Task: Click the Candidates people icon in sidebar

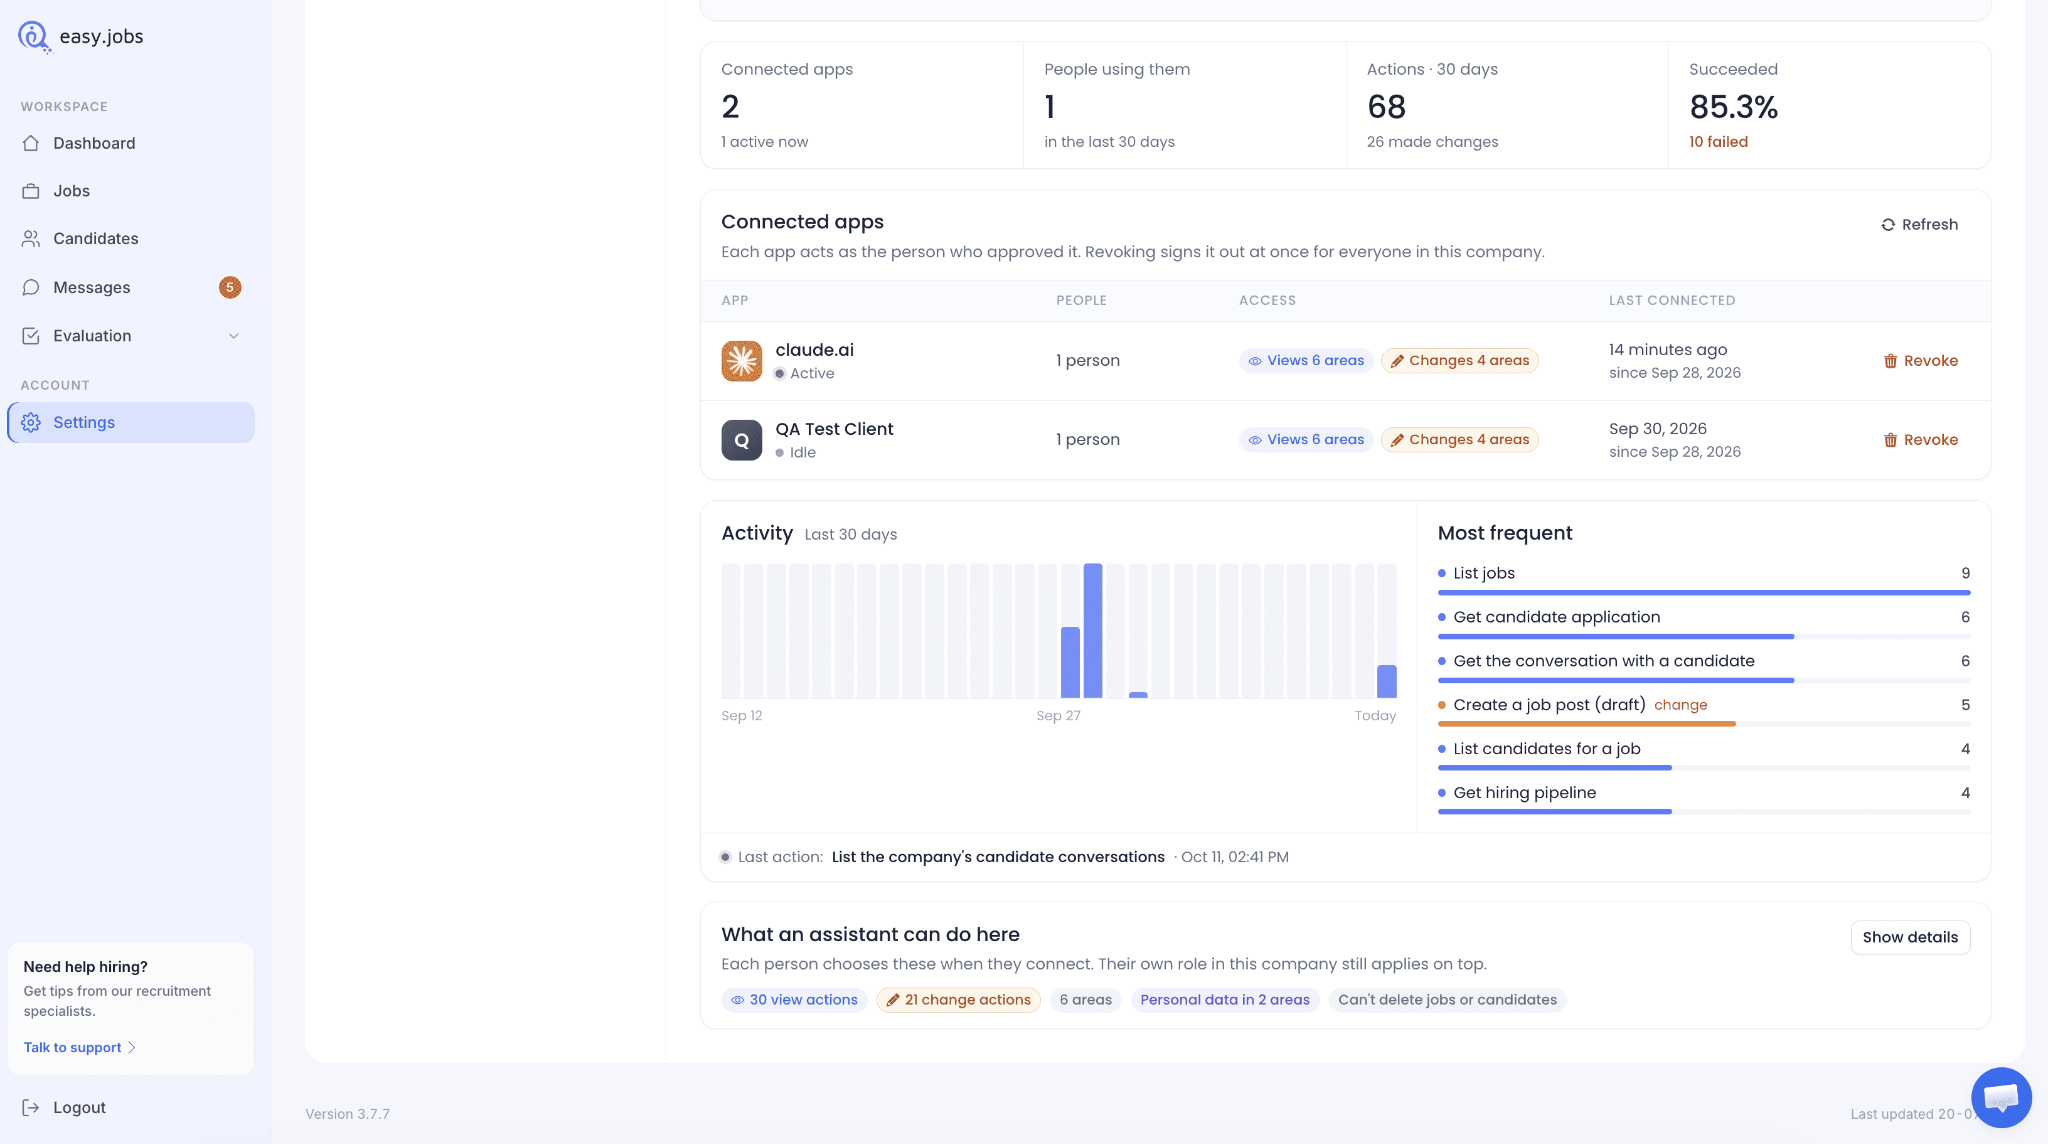Action: [x=31, y=239]
